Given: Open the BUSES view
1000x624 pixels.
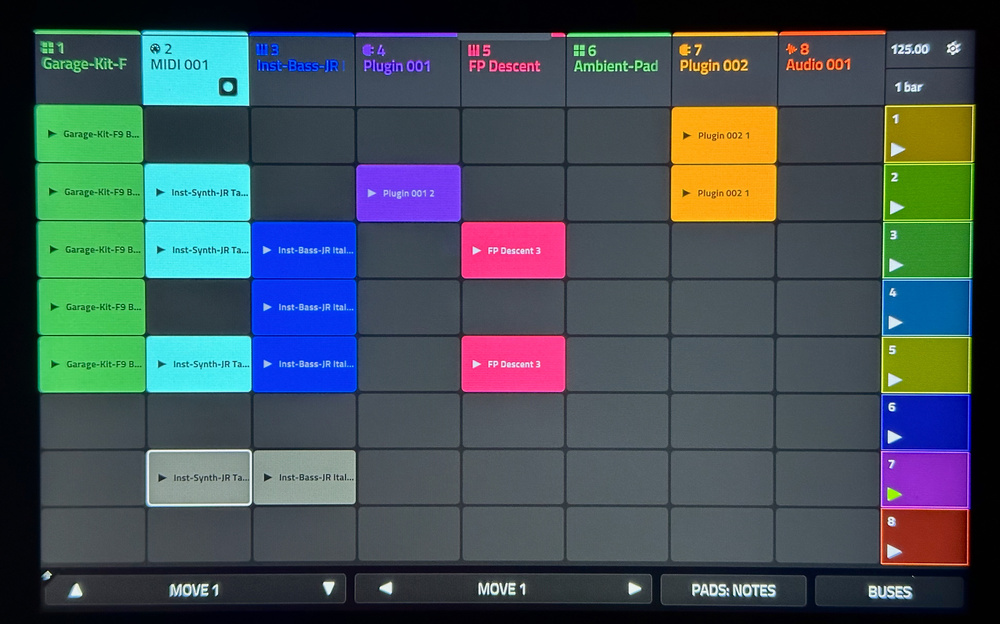Looking at the screenshot, I should [x=889, y=591].
